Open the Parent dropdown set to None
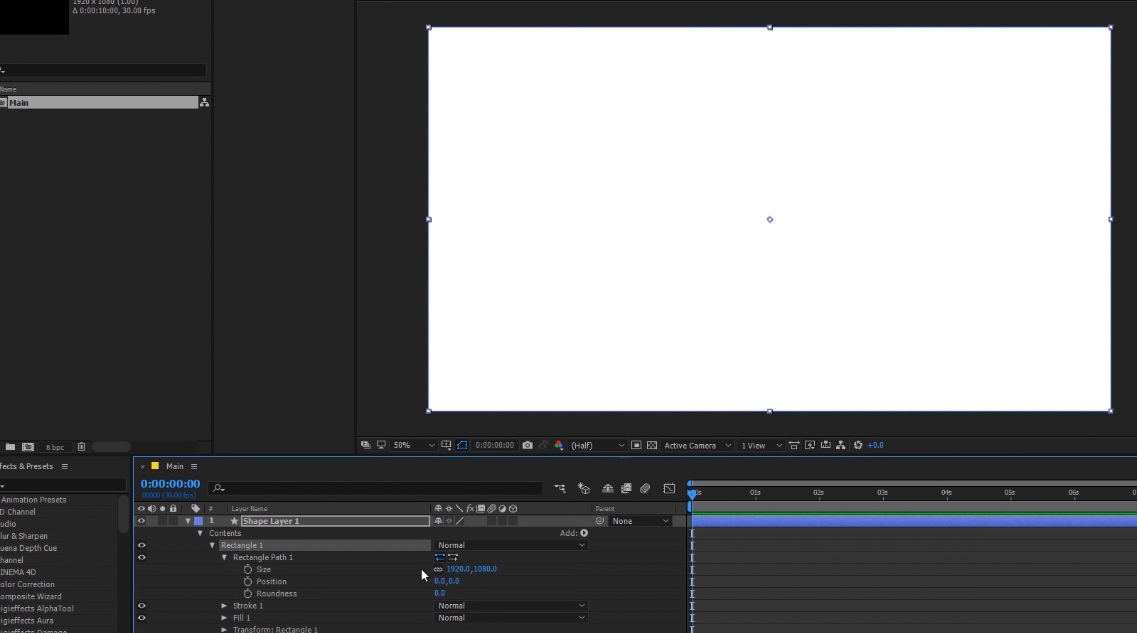 (x=641, y=521)
